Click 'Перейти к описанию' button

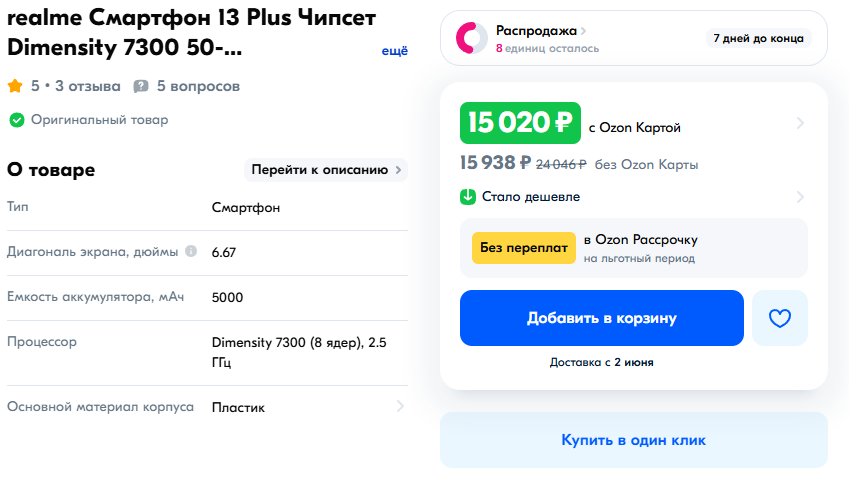coord(326,170)
